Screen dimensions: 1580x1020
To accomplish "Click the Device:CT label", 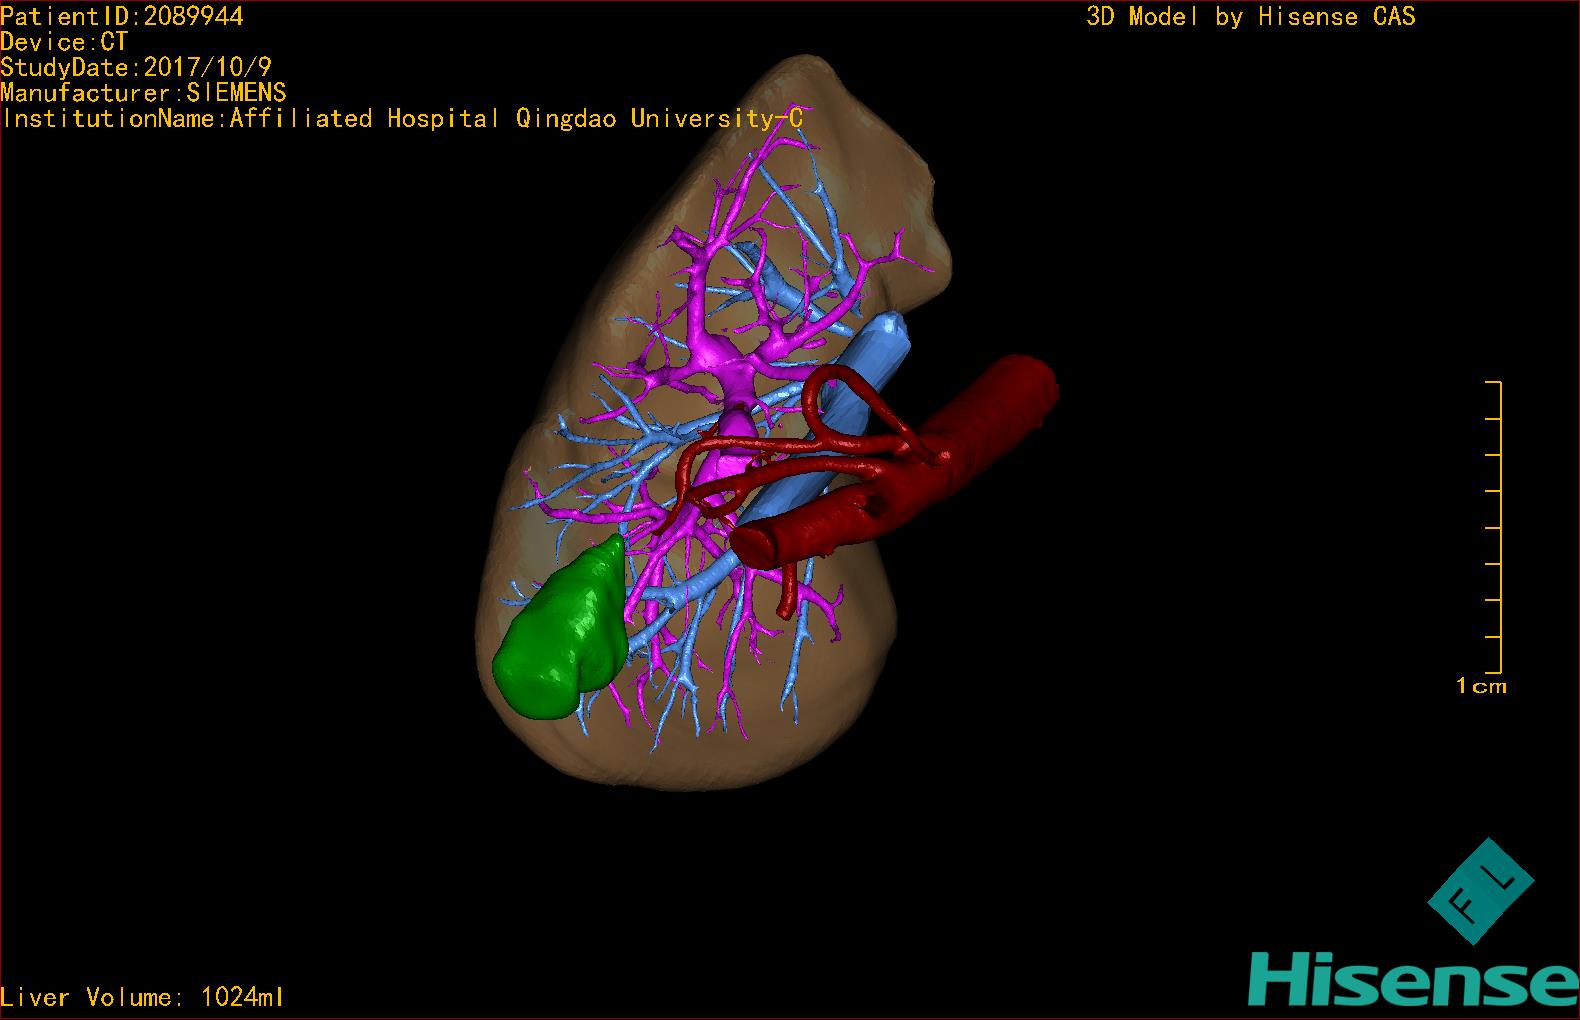I will coord(64,42).
